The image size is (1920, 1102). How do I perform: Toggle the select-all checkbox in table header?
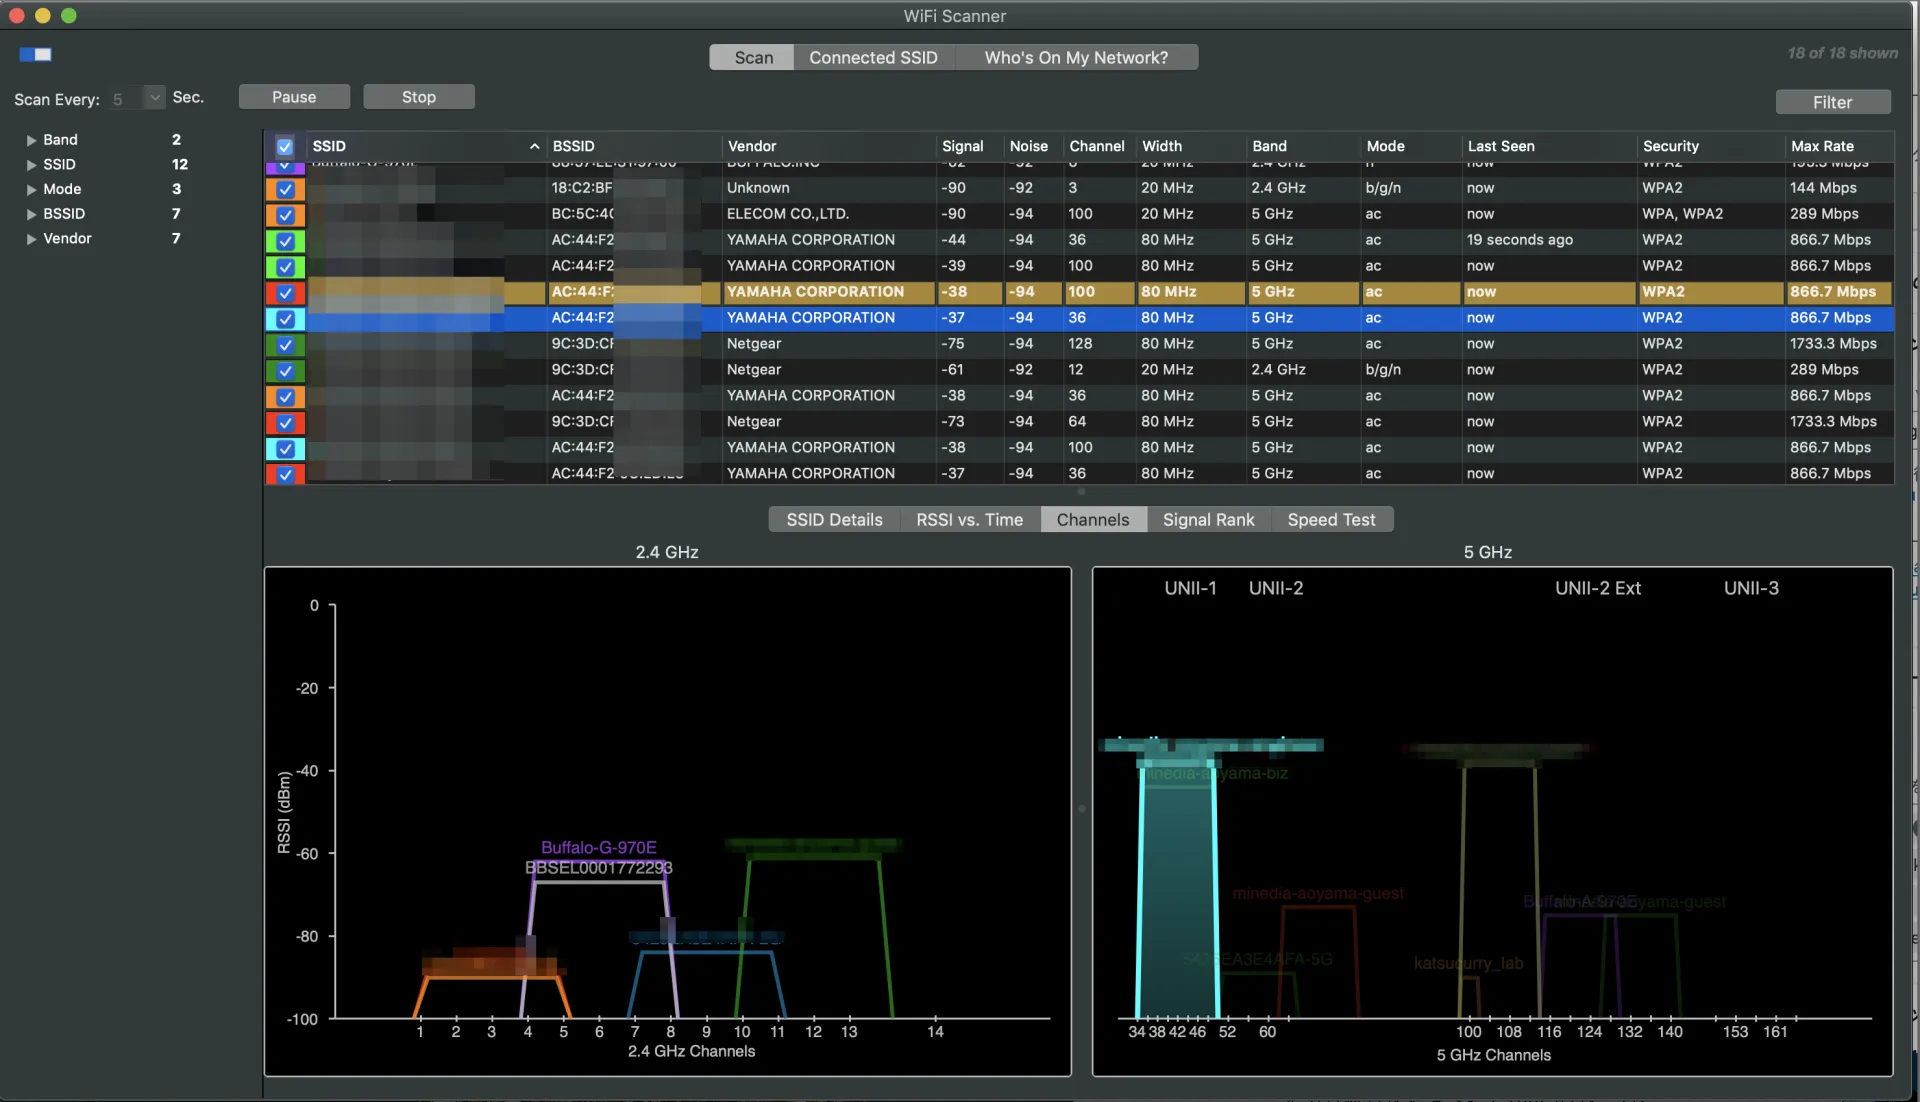pos(285,146)
